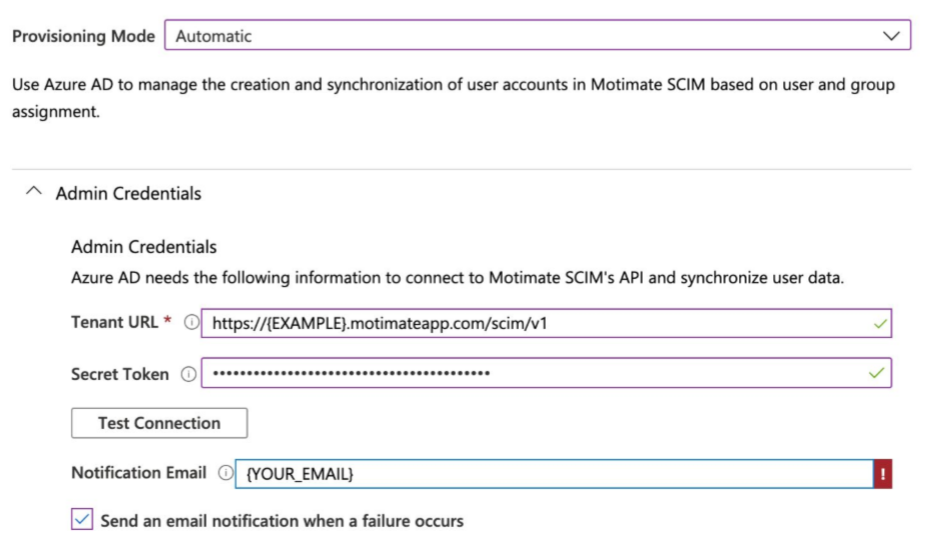937x557 pixels.
Task: Select the Notification Email text field
Action: click(550, 474)
